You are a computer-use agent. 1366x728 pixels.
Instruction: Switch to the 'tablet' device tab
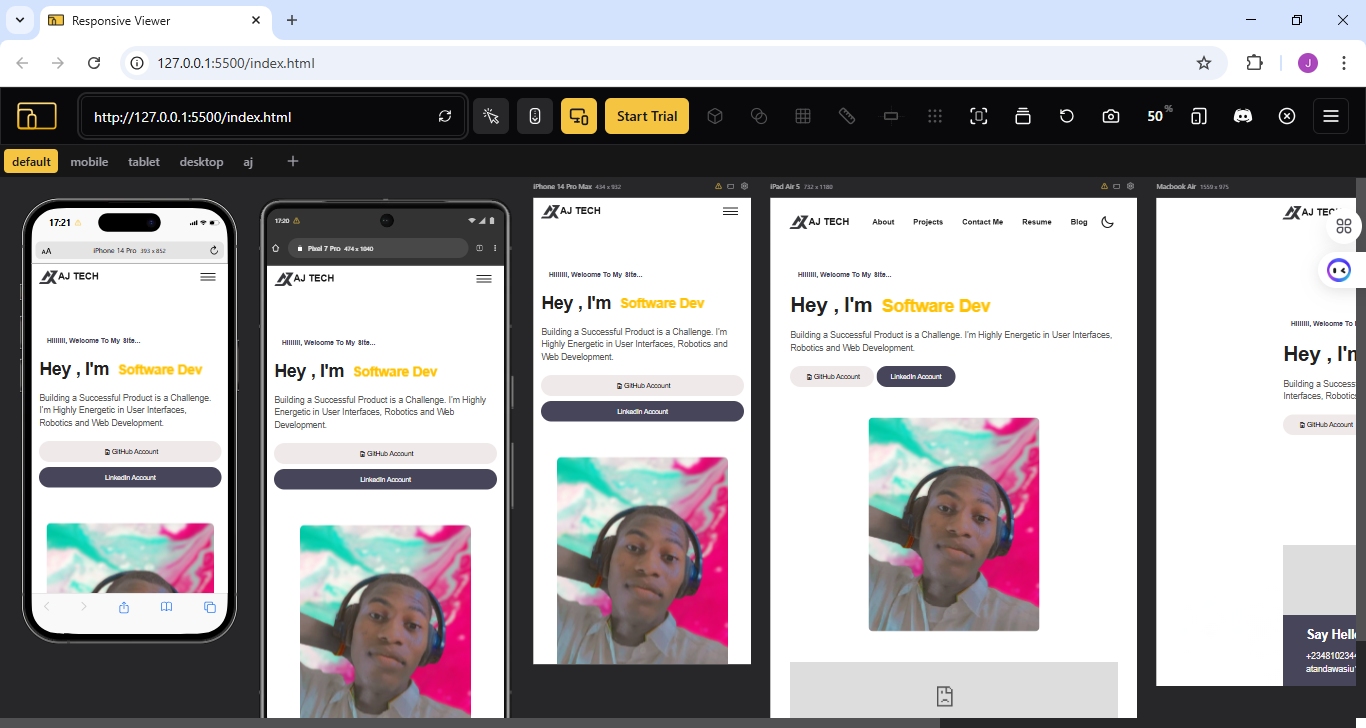144,162
